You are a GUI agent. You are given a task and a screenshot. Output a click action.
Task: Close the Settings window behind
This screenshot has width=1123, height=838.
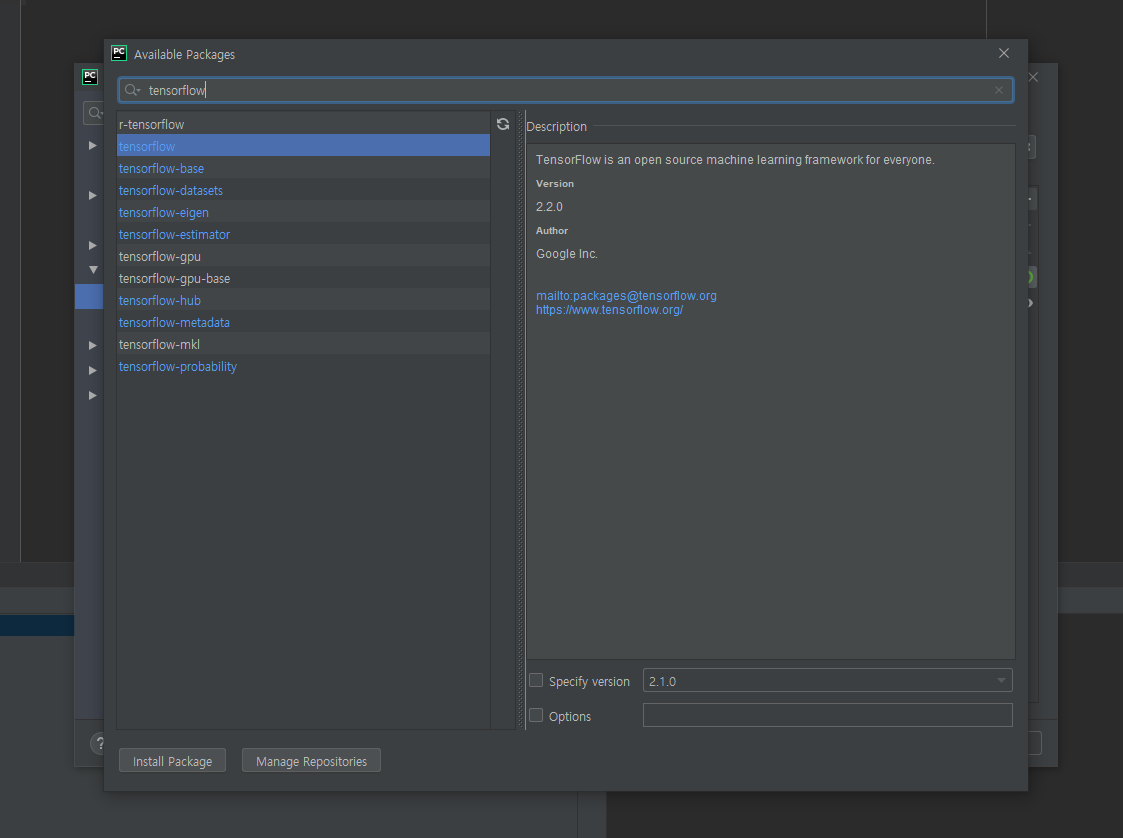pos(1033,77)
